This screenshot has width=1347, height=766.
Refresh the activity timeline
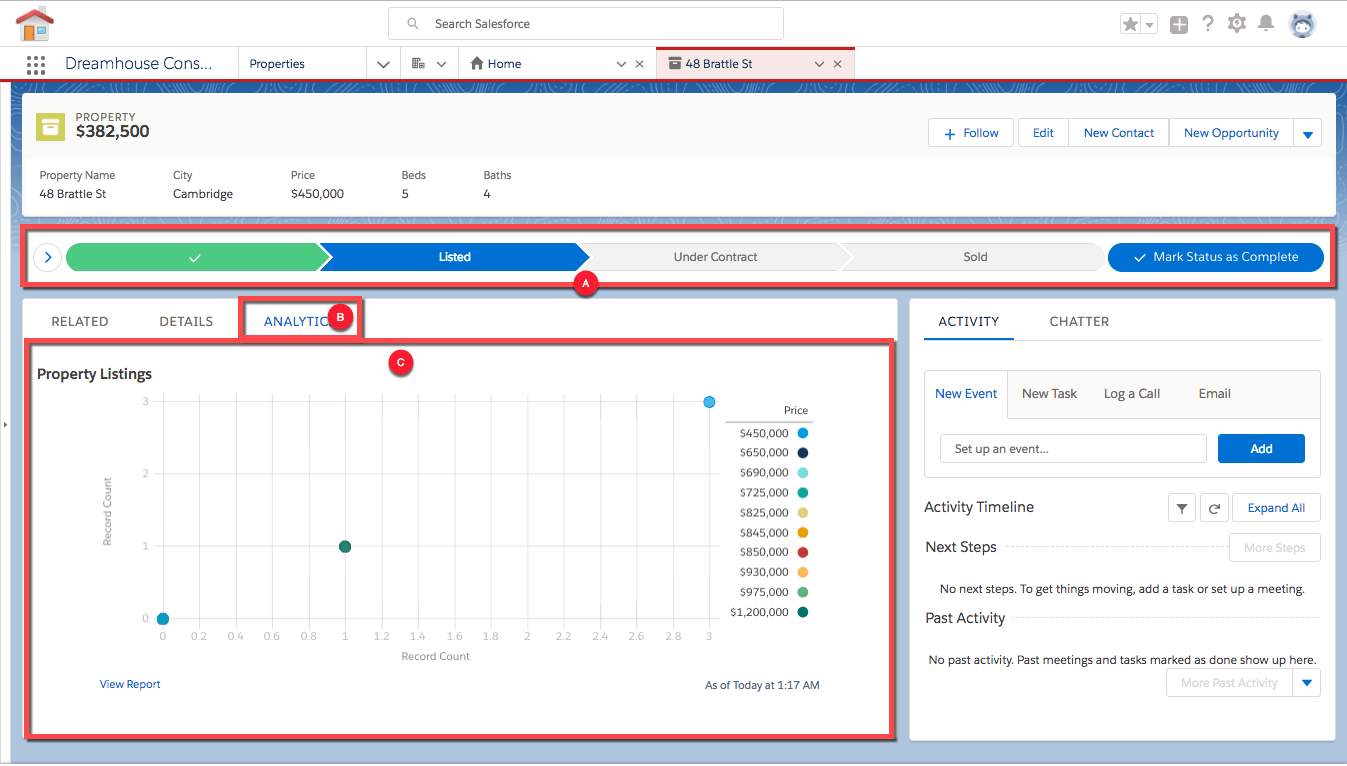(x=1214, y=508)
